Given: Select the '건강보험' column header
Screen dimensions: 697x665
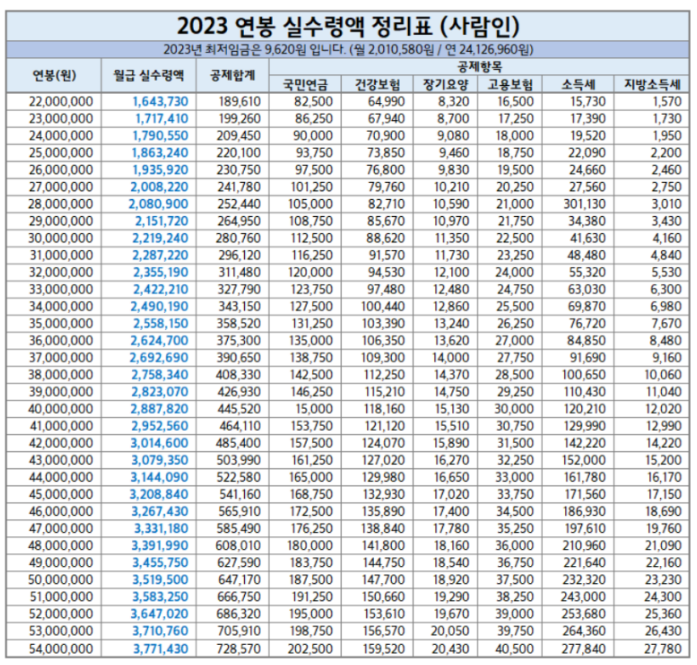Looking at the screenshot, I should pos(377,84).
